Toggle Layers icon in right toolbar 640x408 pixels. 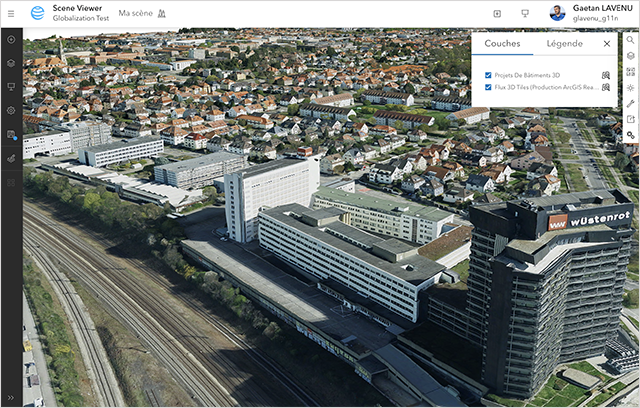[631, 56]
